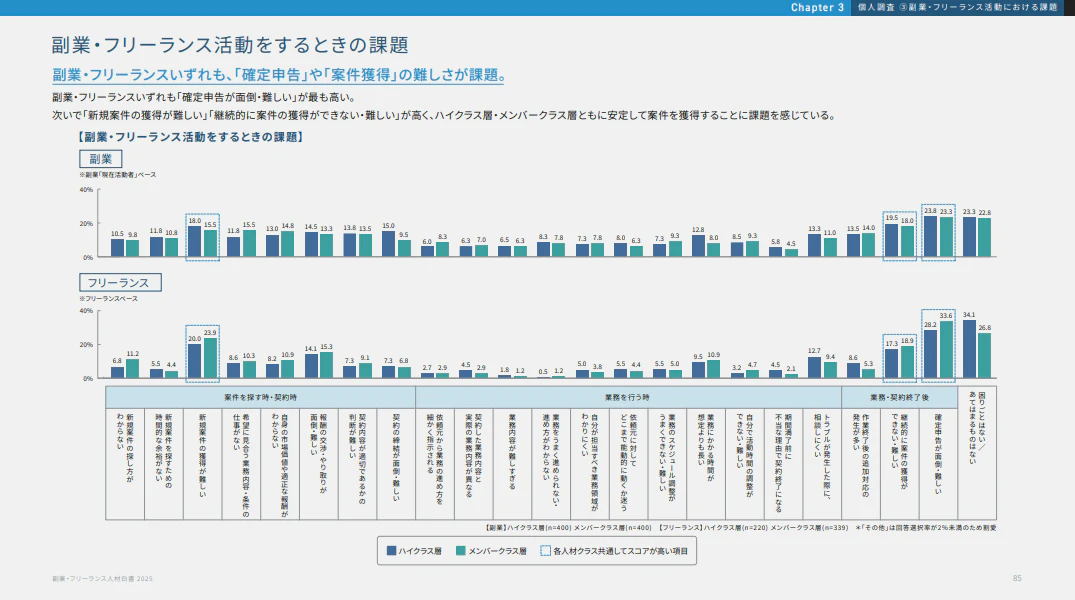Click the slide title 副業・フリーランス活動をするときの課題

tap(230, 45)
